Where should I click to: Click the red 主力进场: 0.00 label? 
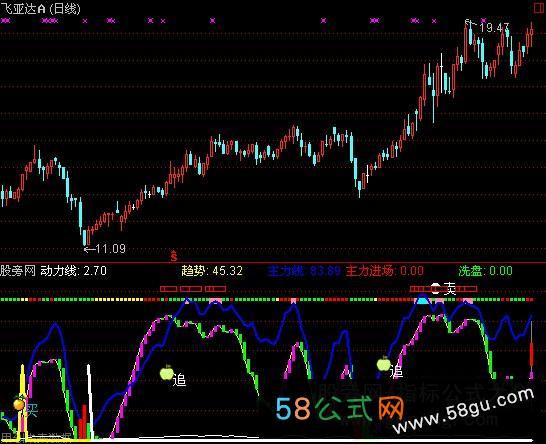[x=385, y=271]
